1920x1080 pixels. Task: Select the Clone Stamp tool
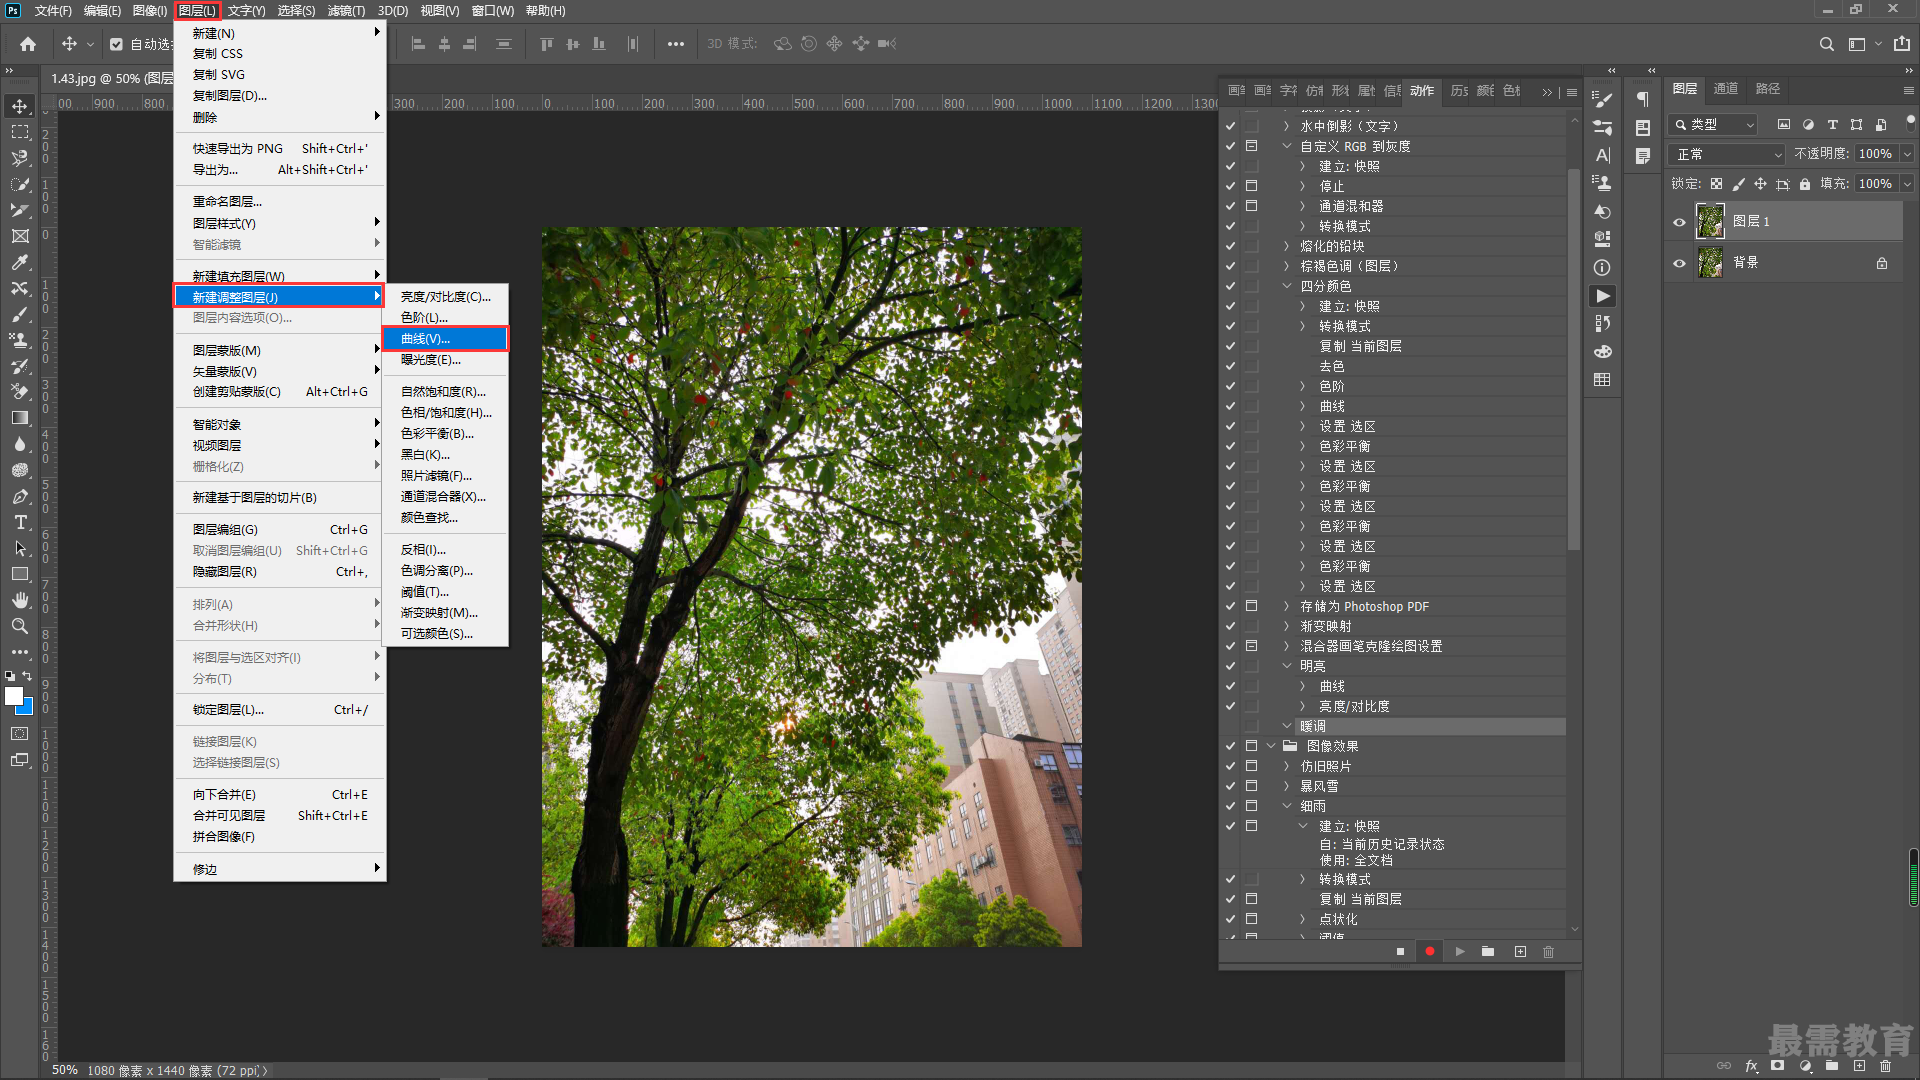20,340
